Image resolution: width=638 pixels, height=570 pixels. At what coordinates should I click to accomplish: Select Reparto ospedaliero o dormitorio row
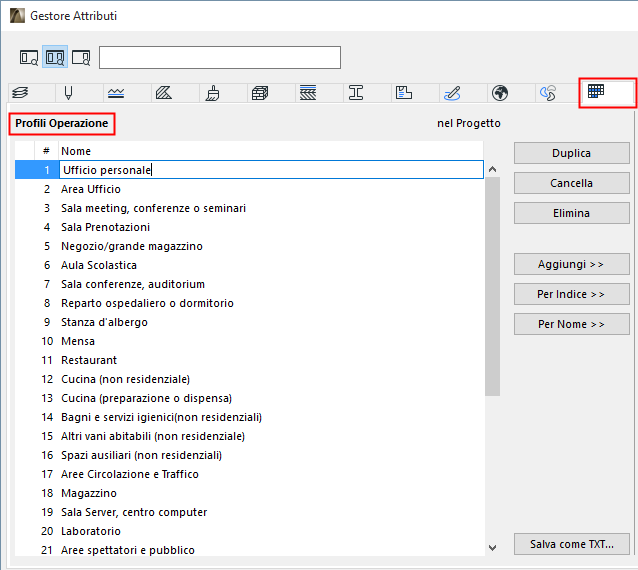(249, 303)
